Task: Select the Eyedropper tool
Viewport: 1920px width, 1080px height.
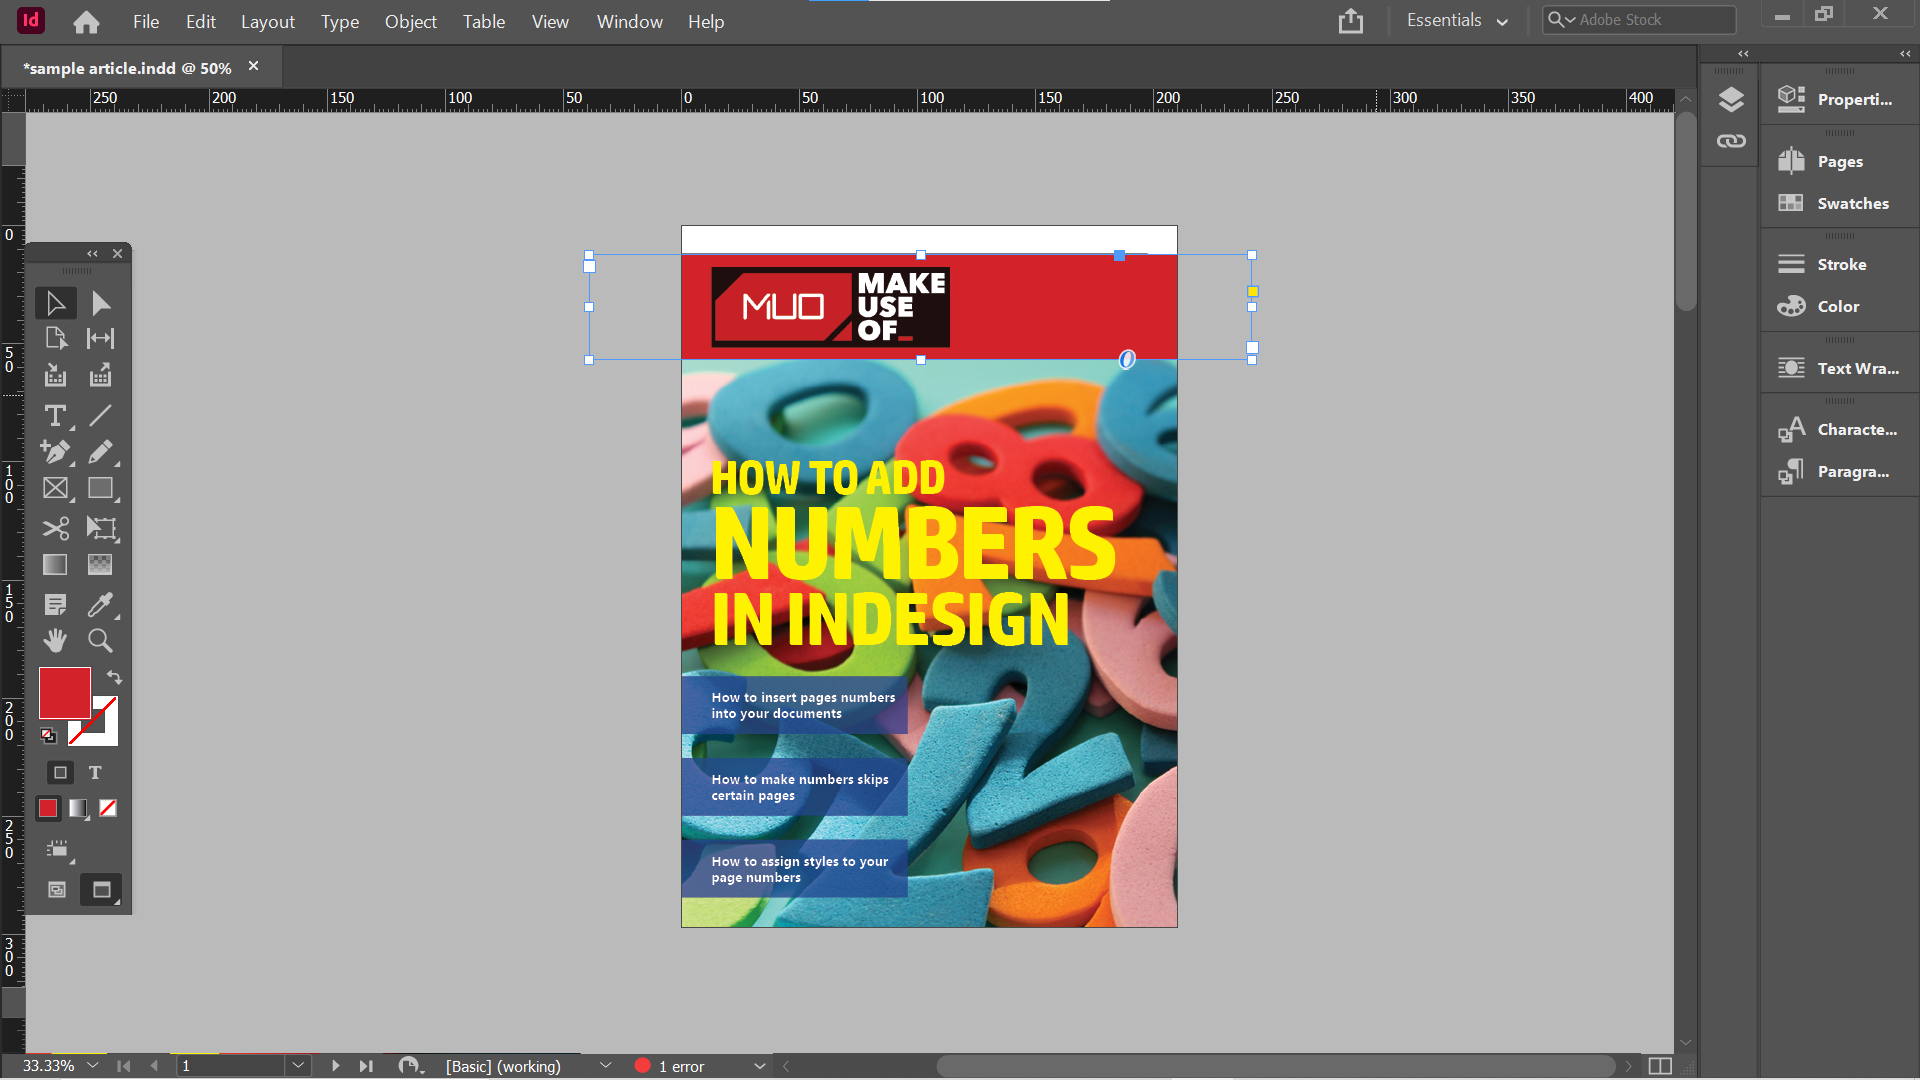Action: (x=101, y=604)
